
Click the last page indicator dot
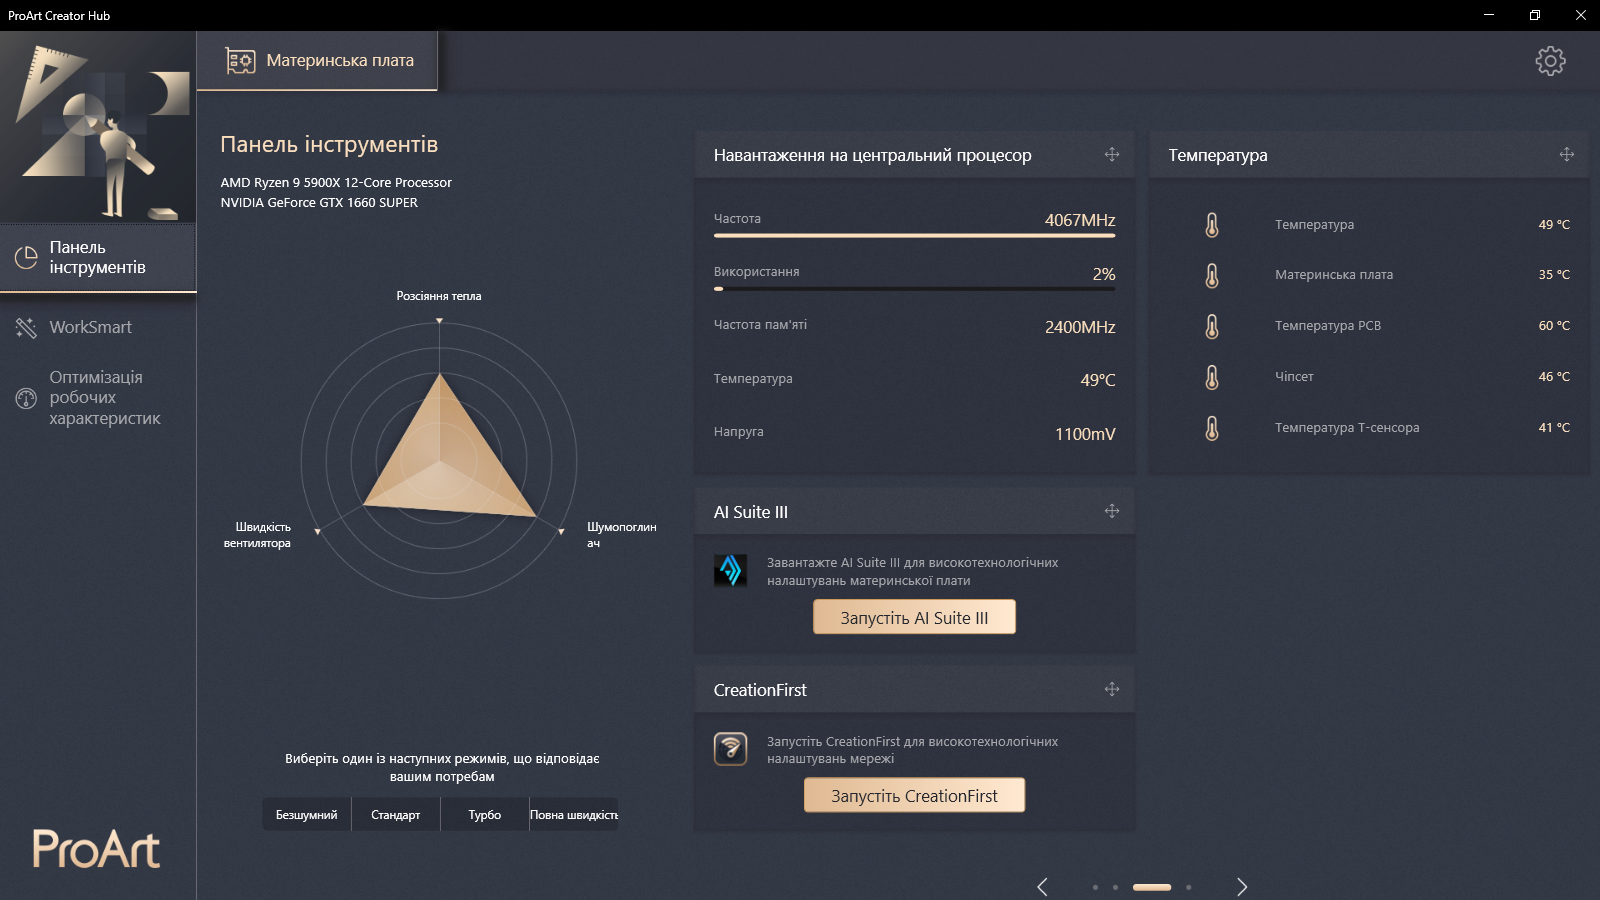pyautogui.click(x=1188, y=887)
